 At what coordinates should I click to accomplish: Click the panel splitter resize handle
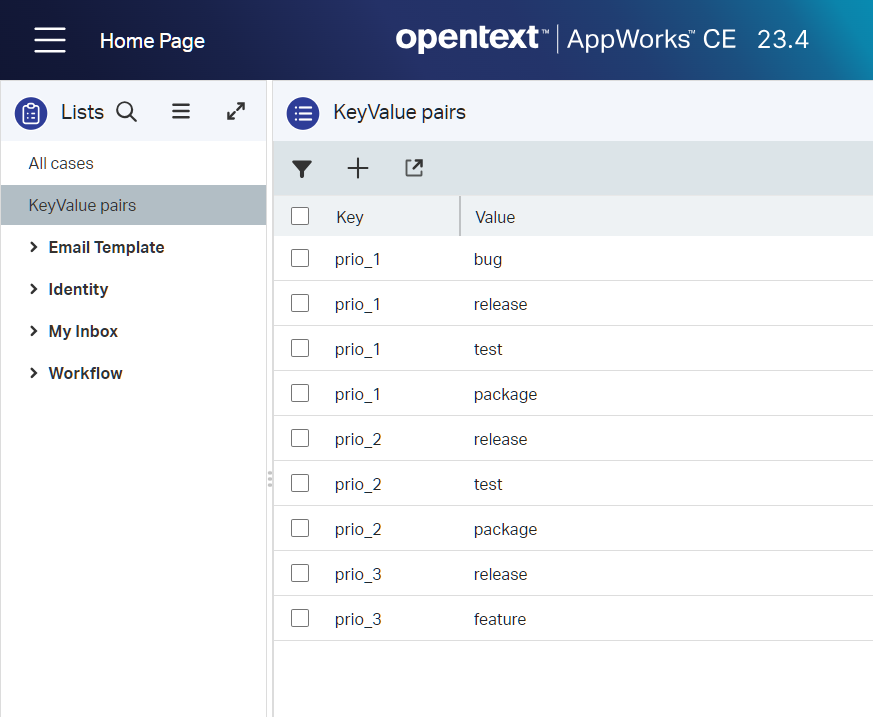point(269,480)
